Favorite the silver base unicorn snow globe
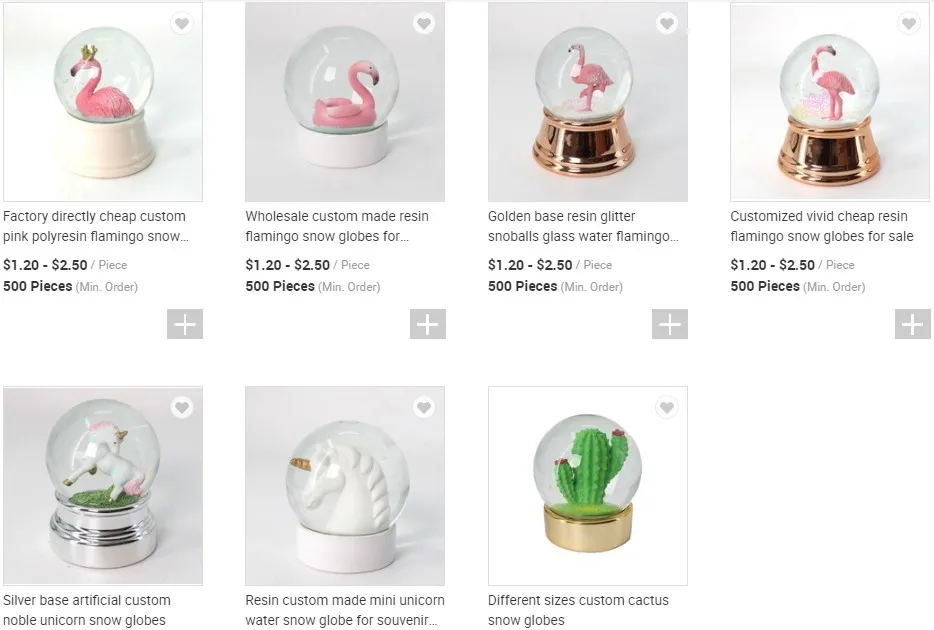 coord(181,407)
